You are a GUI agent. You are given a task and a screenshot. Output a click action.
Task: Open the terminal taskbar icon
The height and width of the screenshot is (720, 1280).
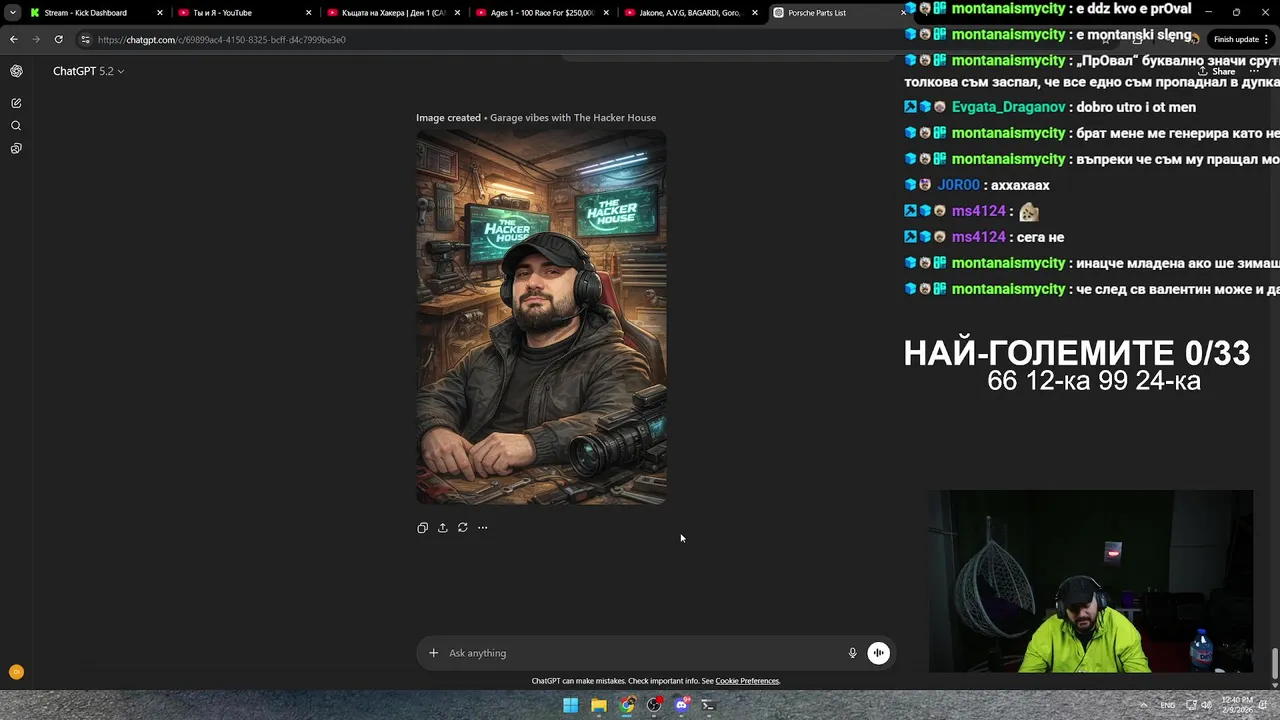(x=709, y=705)
